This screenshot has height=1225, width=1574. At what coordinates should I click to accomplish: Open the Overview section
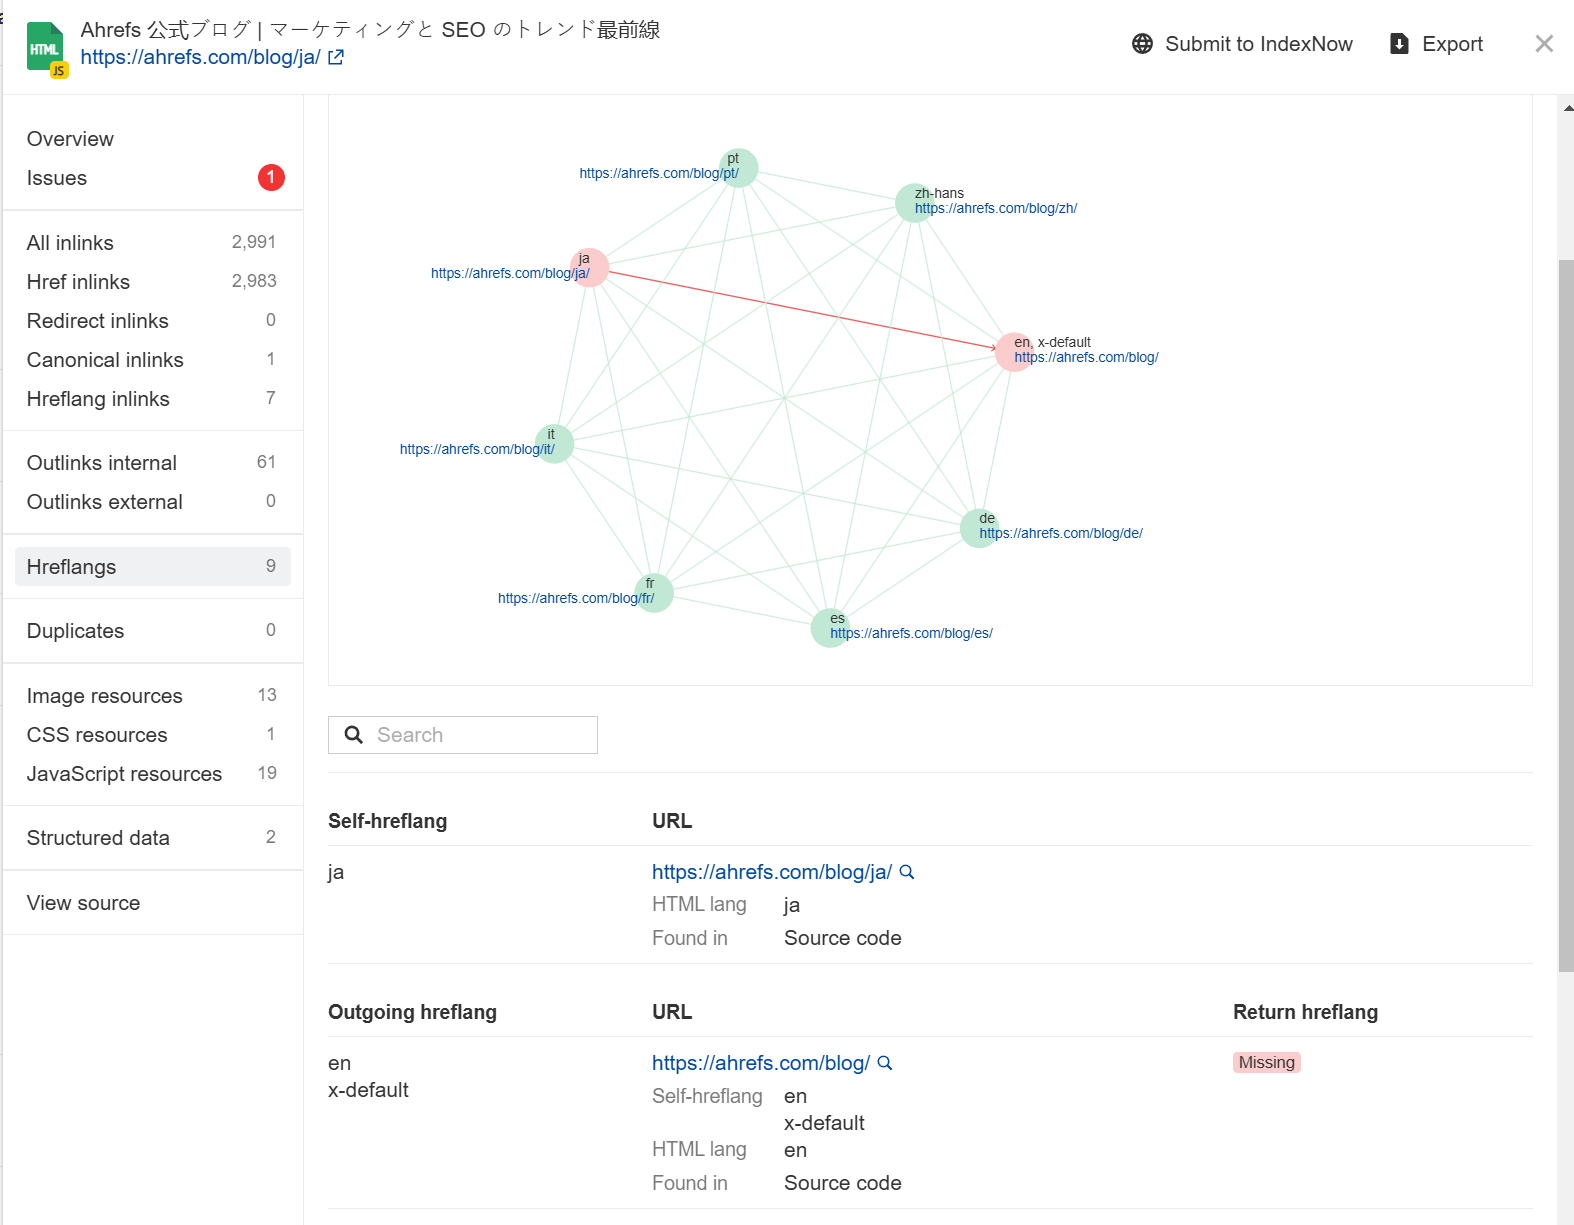point(69,138)
